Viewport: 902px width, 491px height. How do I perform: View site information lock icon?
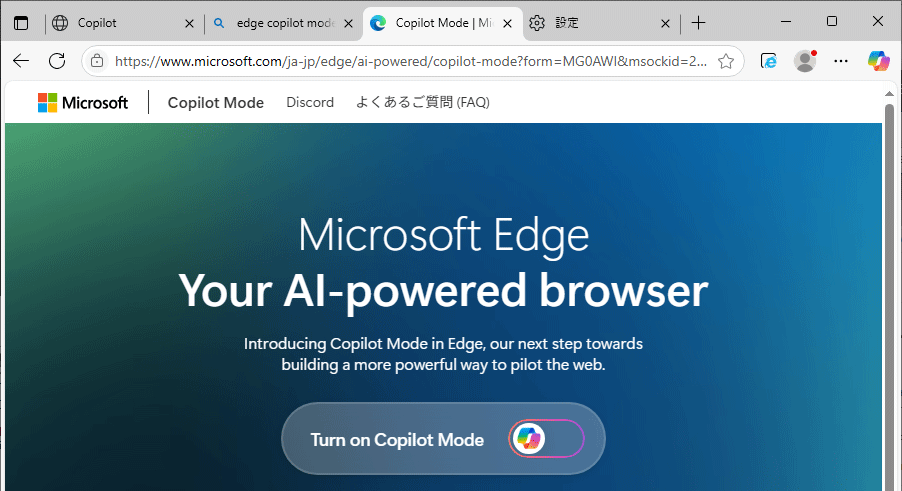(97, 61)
